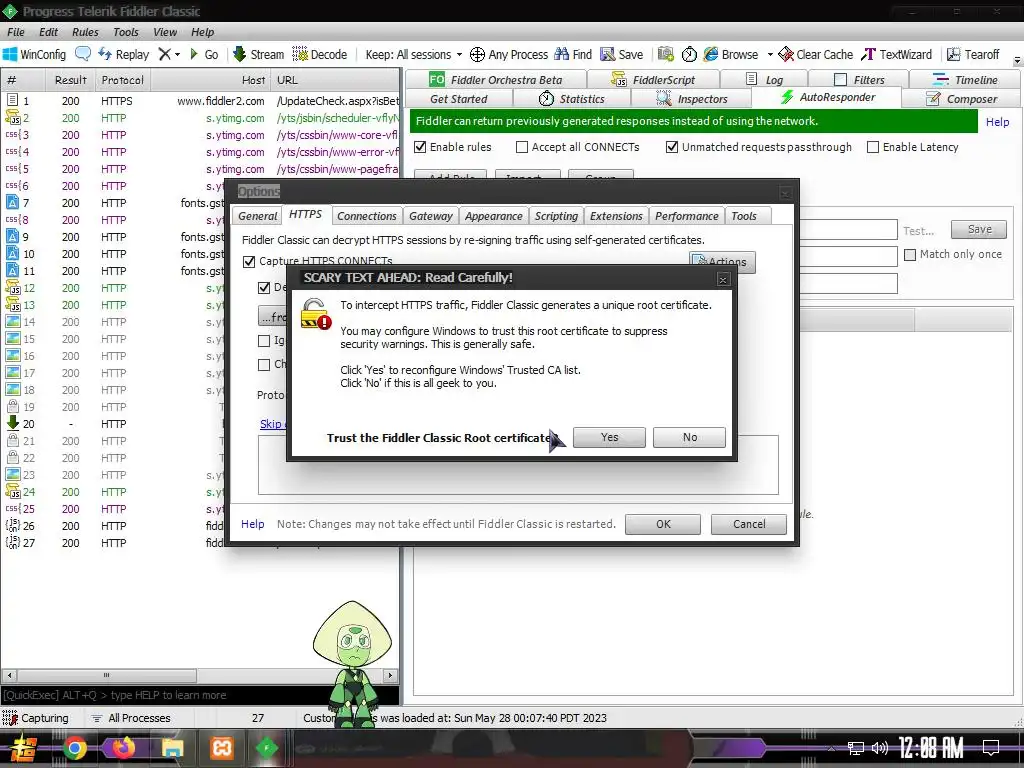The height and width of the screenshot is (768, 1024).
Task: Click the session list horizontal scrollbar
Action: coord(199,675)
